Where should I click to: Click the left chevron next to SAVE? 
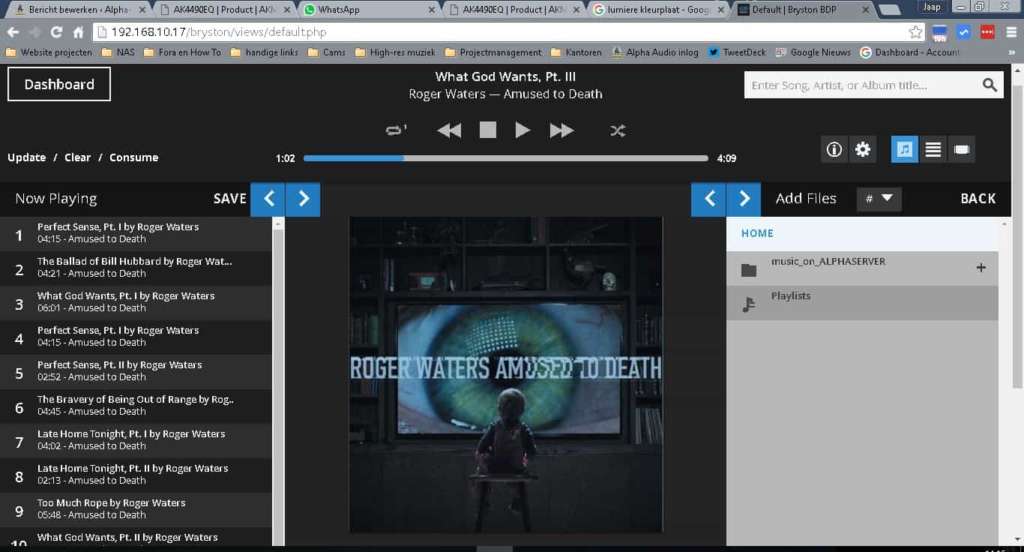click(268, 199)
